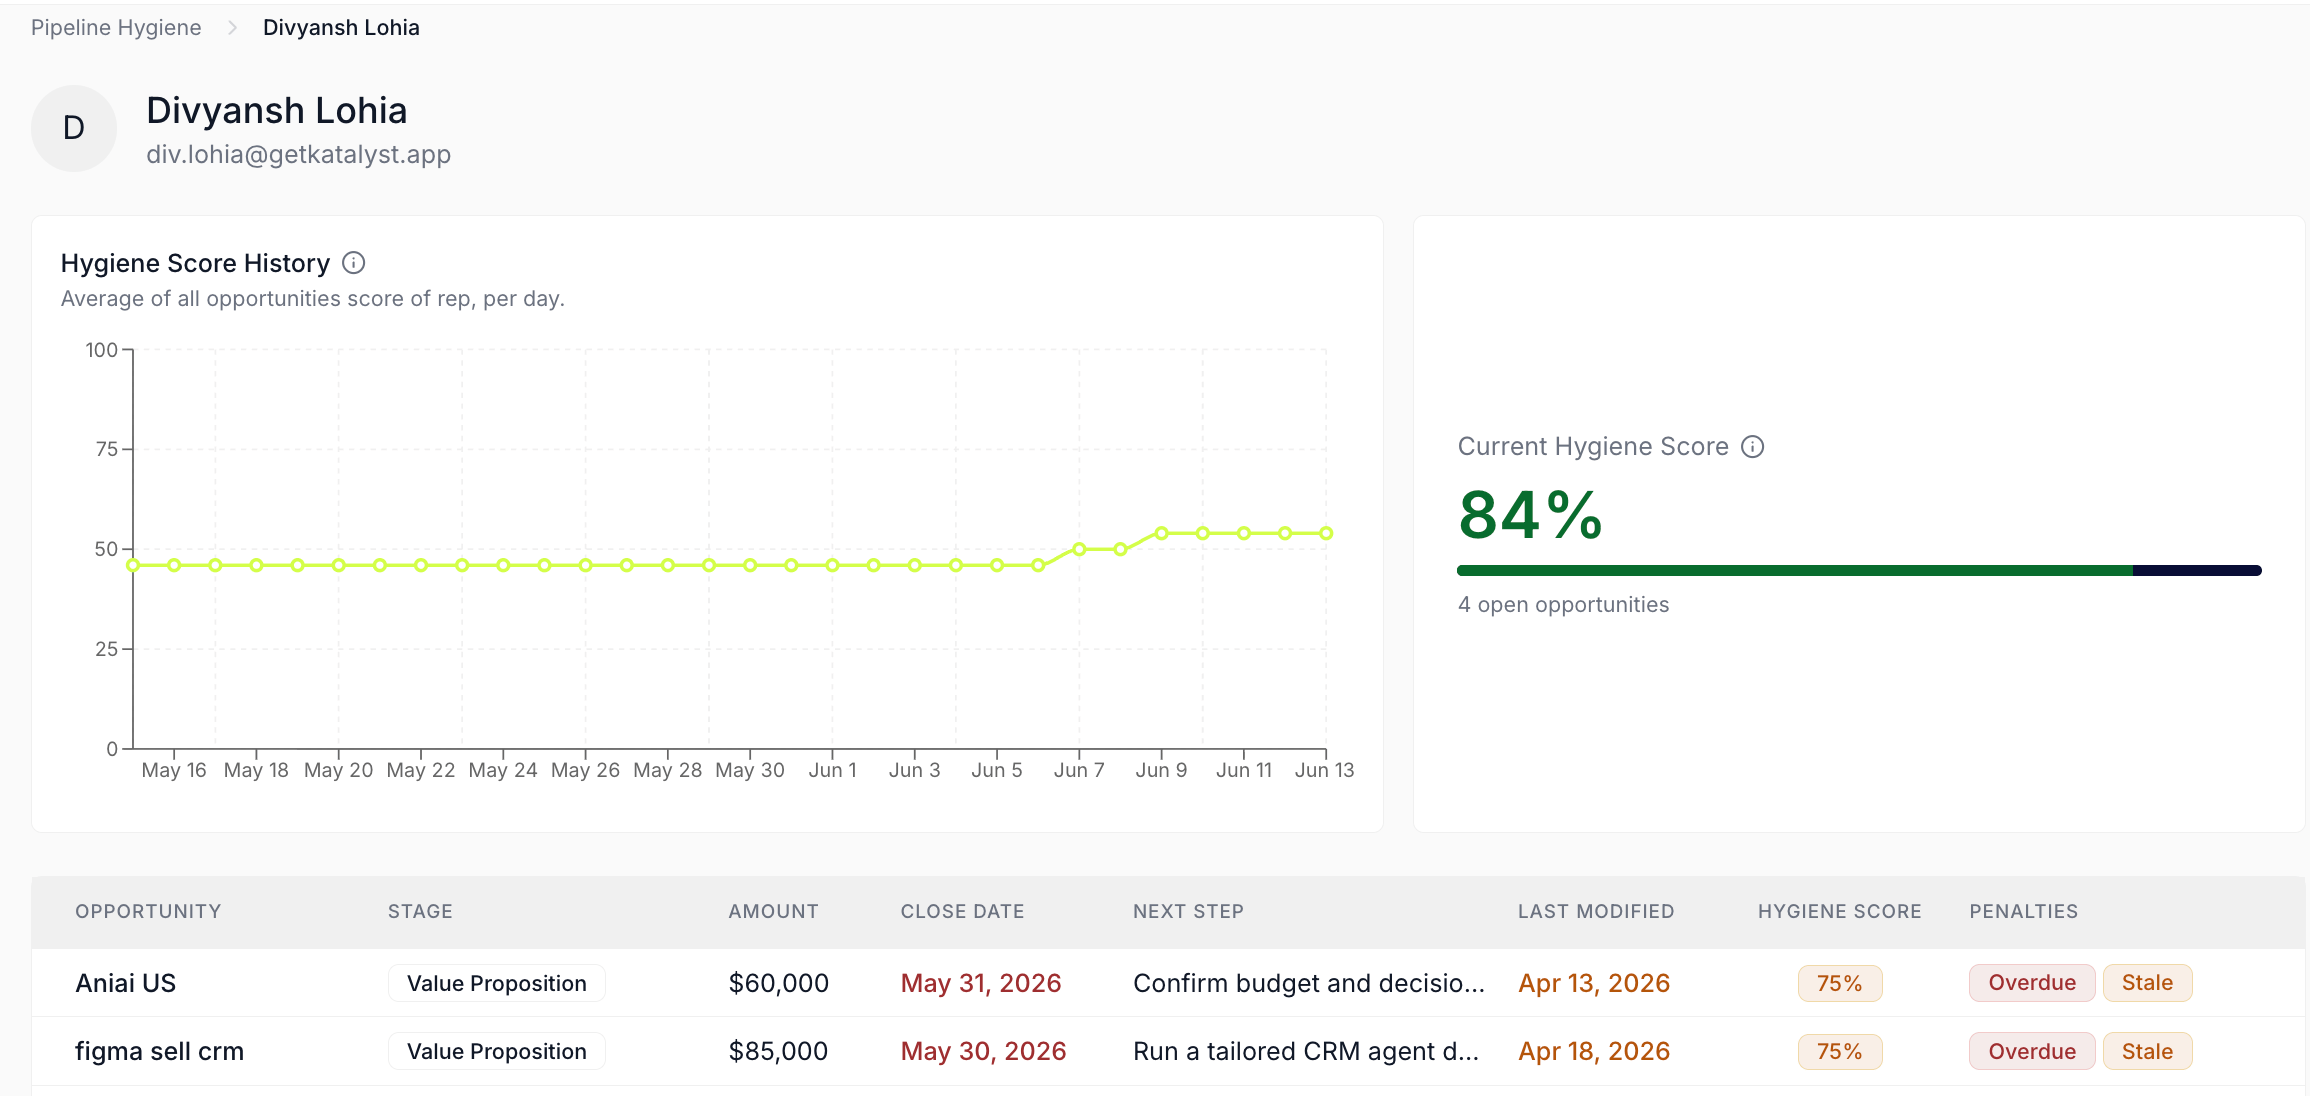2310x1096 pixels.
Task: Open the figma sell crm opportunity
Action: tap(160, 1052)
